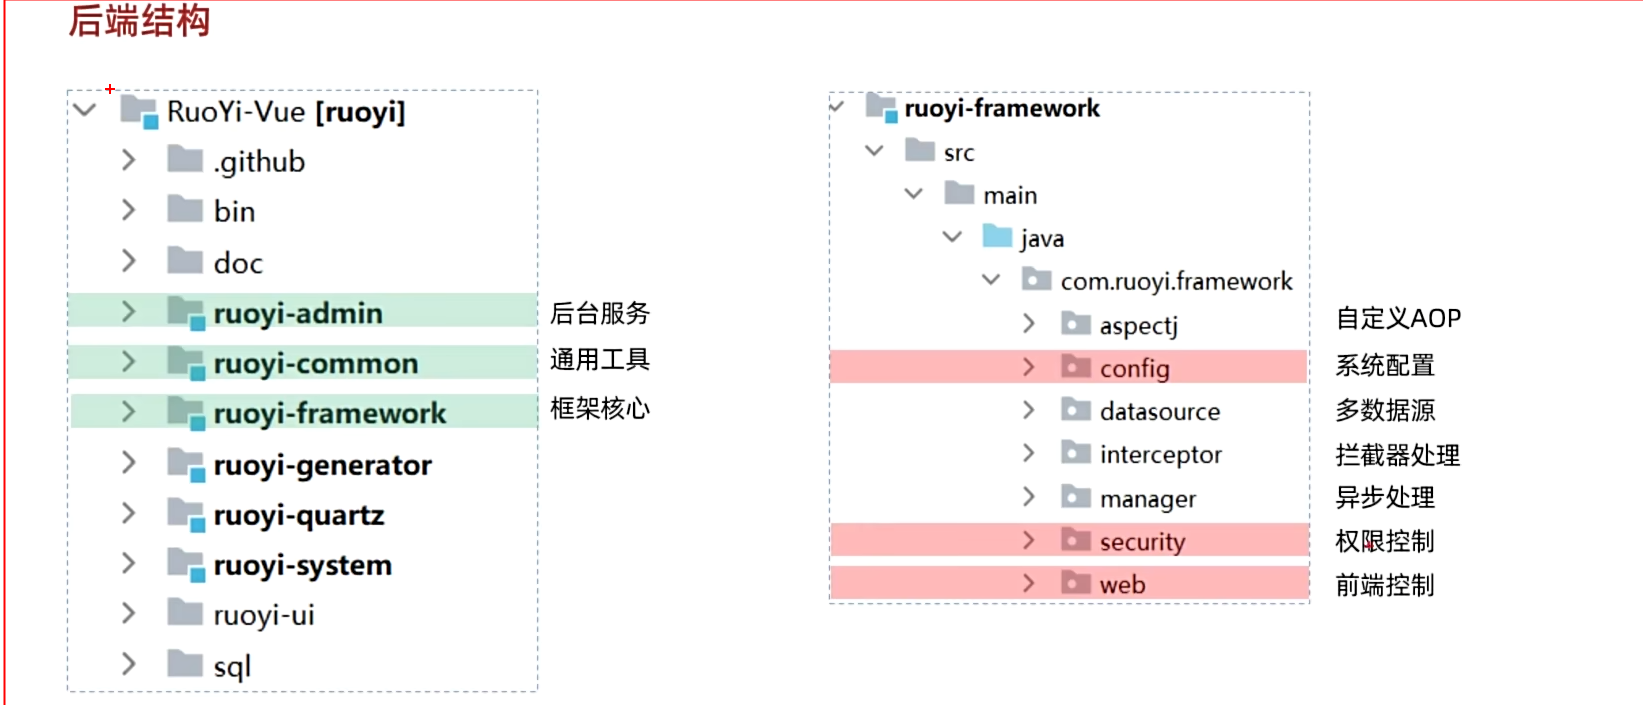Viewport: 1643px width, 705px height.
Task: Select the interceptor package label
Action: (1160, 455)
